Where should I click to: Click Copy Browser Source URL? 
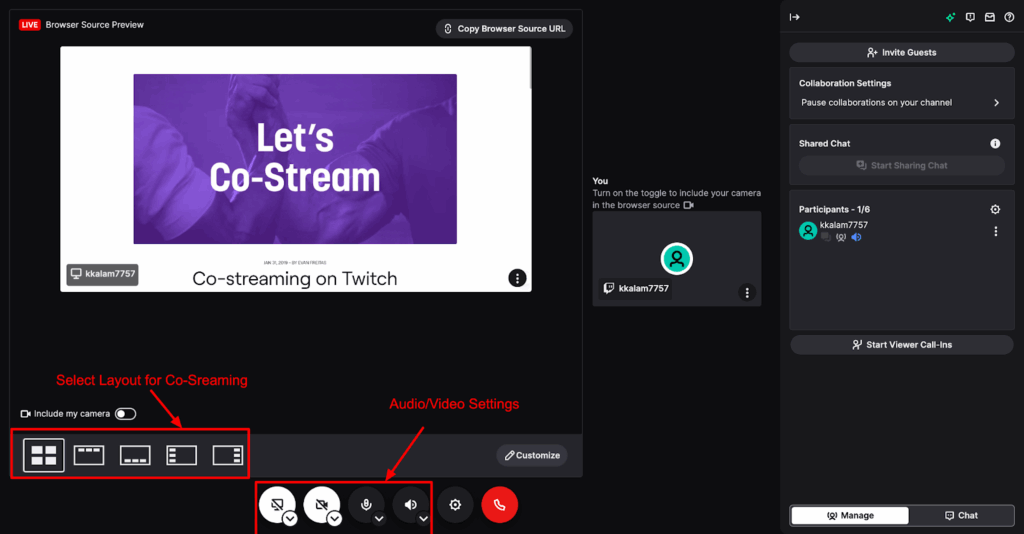505,29
